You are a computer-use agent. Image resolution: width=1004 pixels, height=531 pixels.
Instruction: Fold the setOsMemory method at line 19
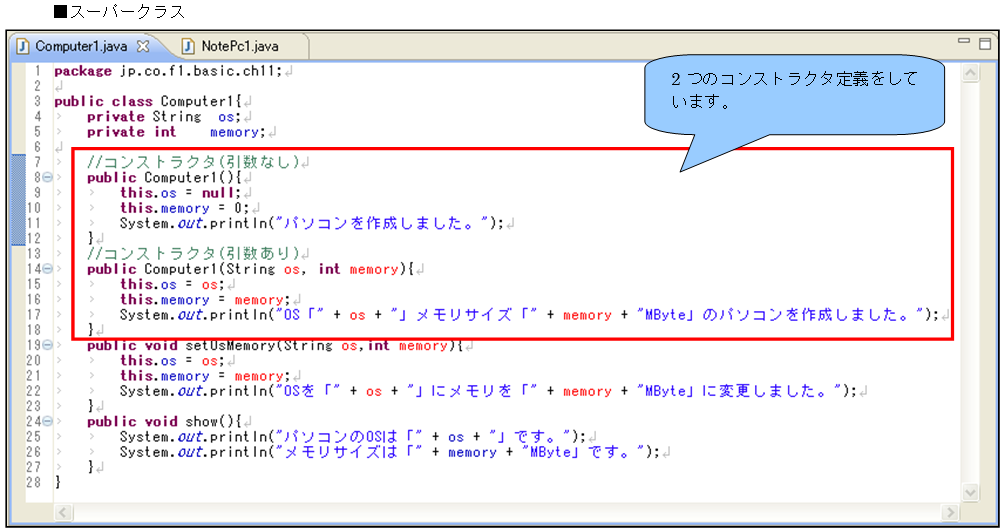click(x=47, y=346)
